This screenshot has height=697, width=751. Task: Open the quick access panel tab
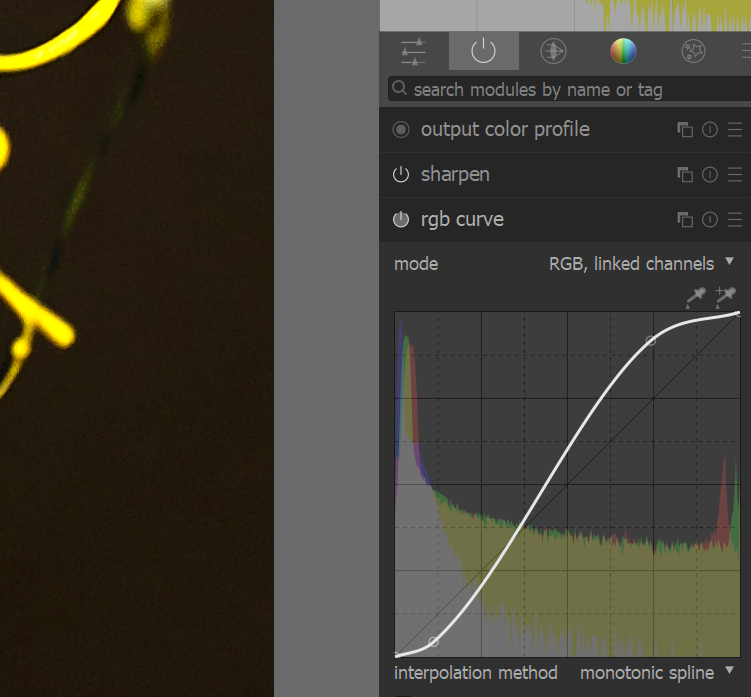click(x=413, y=51)
